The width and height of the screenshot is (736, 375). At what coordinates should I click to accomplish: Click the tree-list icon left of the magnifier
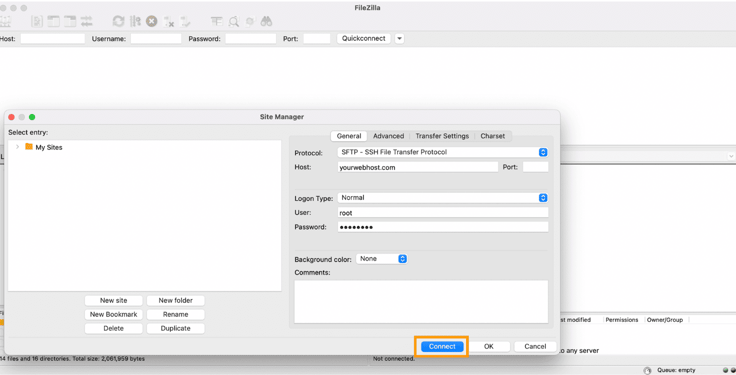(216, 21)
